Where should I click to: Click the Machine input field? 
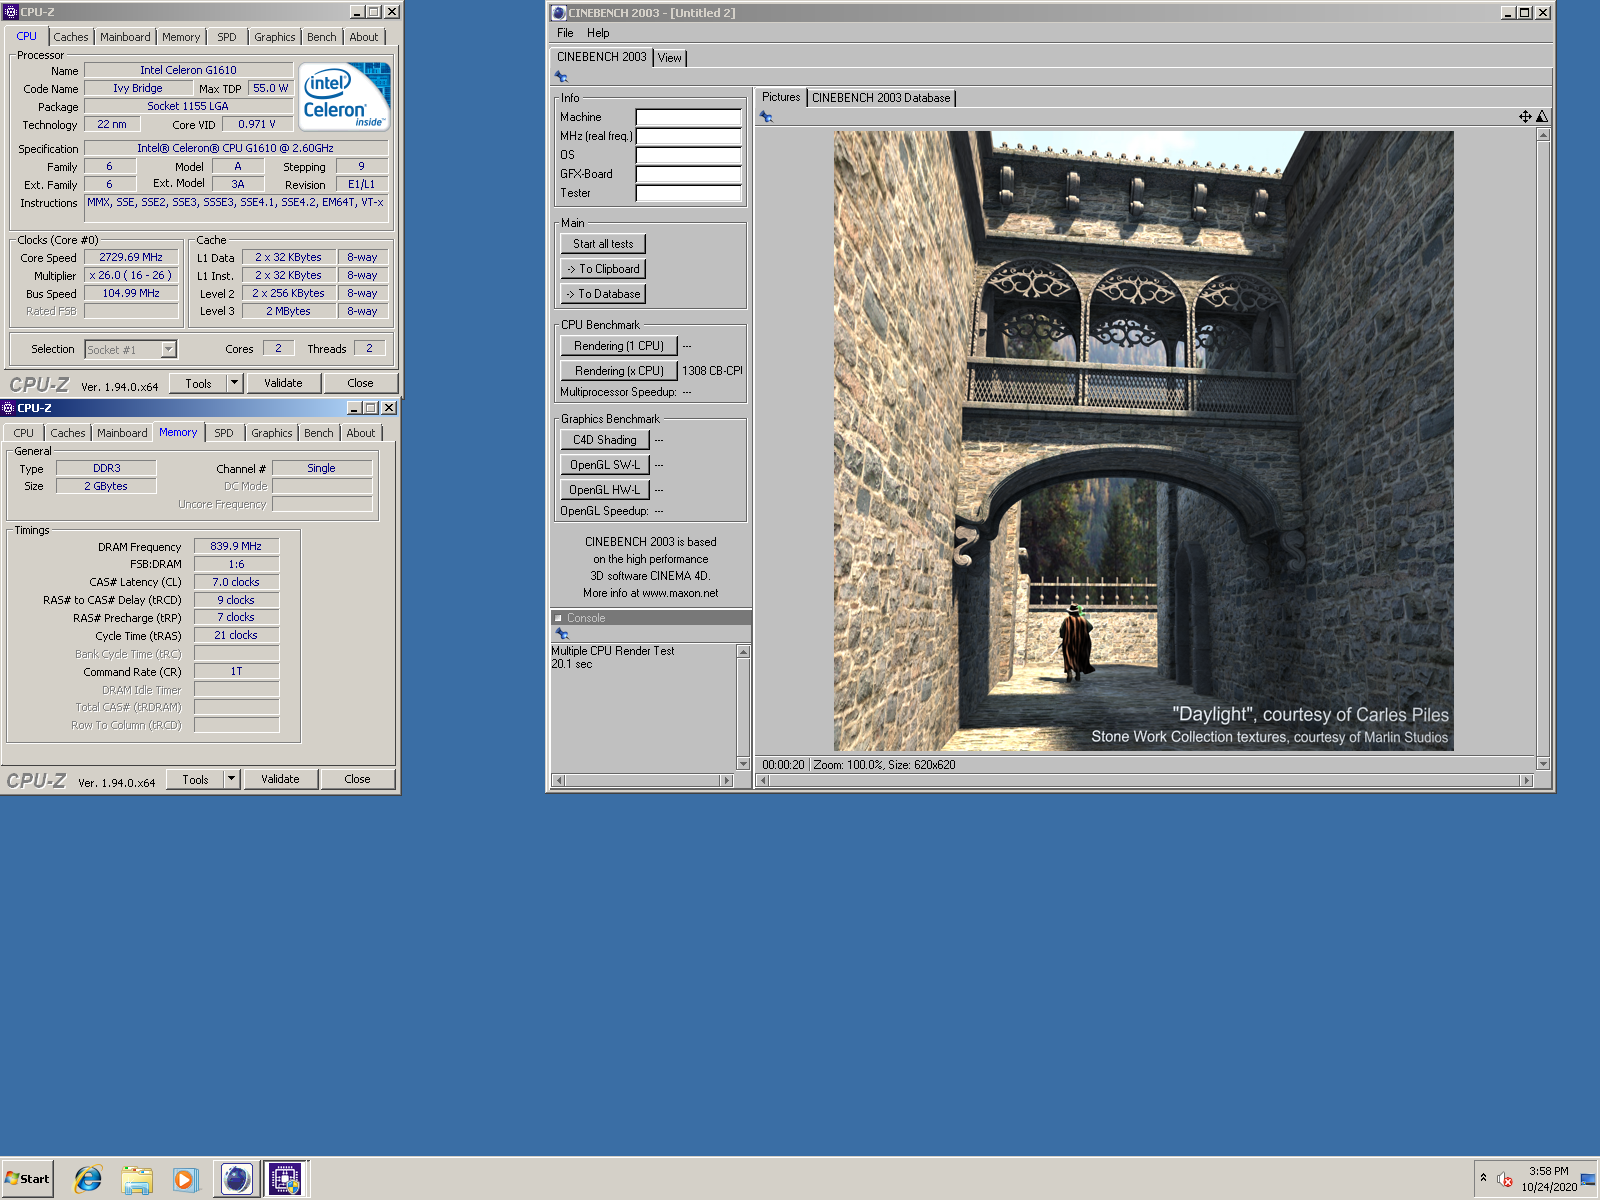(689, 117)
